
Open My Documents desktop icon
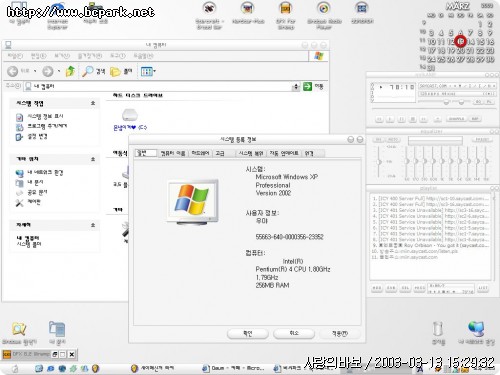point(57,332)
